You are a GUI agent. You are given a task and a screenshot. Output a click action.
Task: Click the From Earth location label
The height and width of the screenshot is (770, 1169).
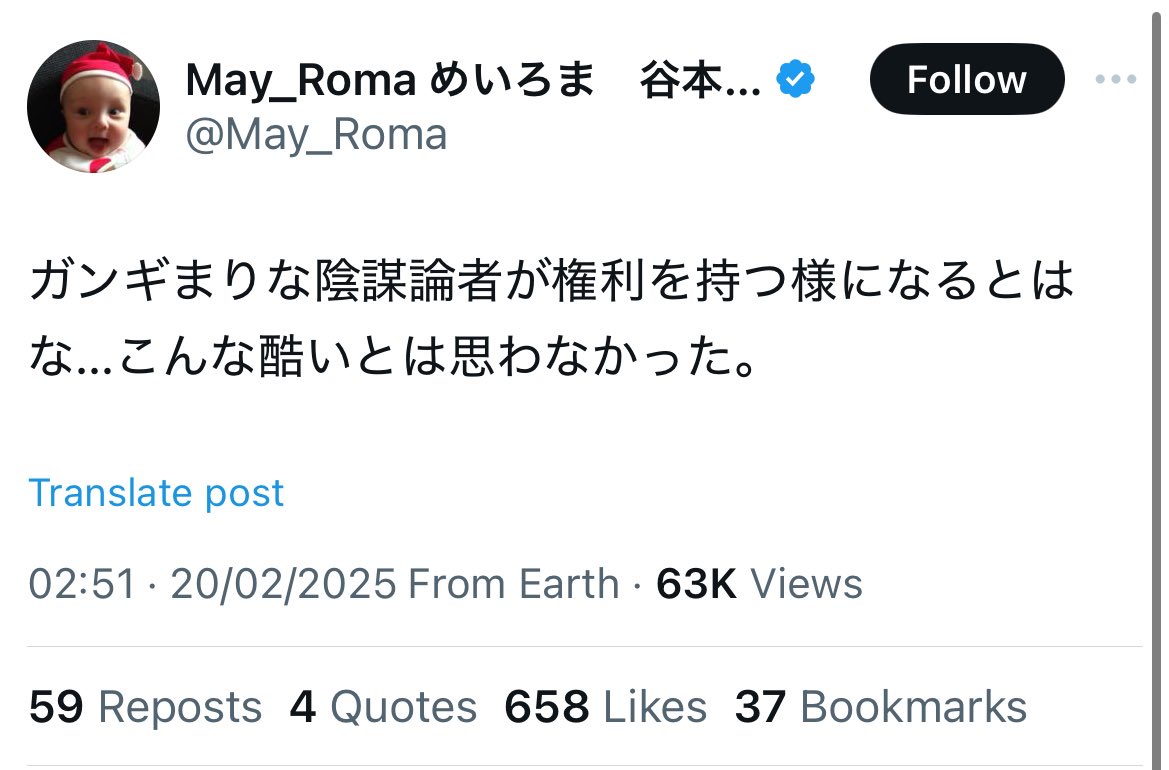click(x=514, y=584)
